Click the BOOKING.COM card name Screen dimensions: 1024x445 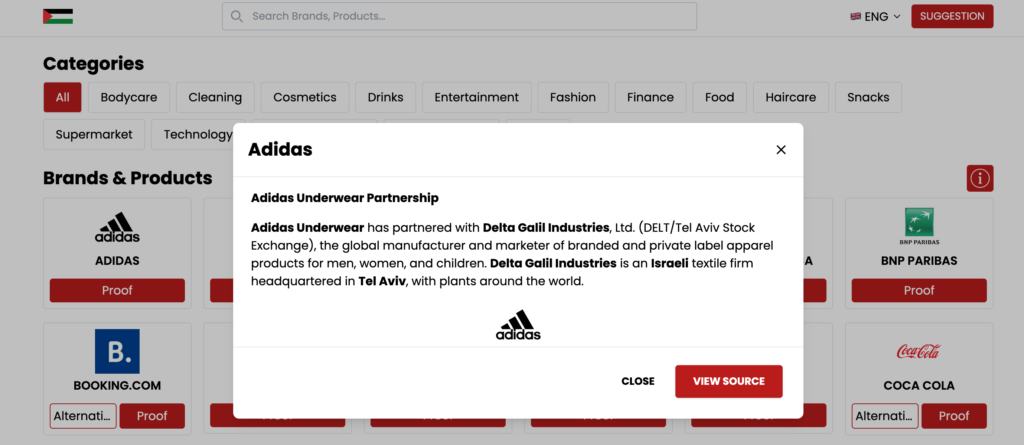click(117, 386)
